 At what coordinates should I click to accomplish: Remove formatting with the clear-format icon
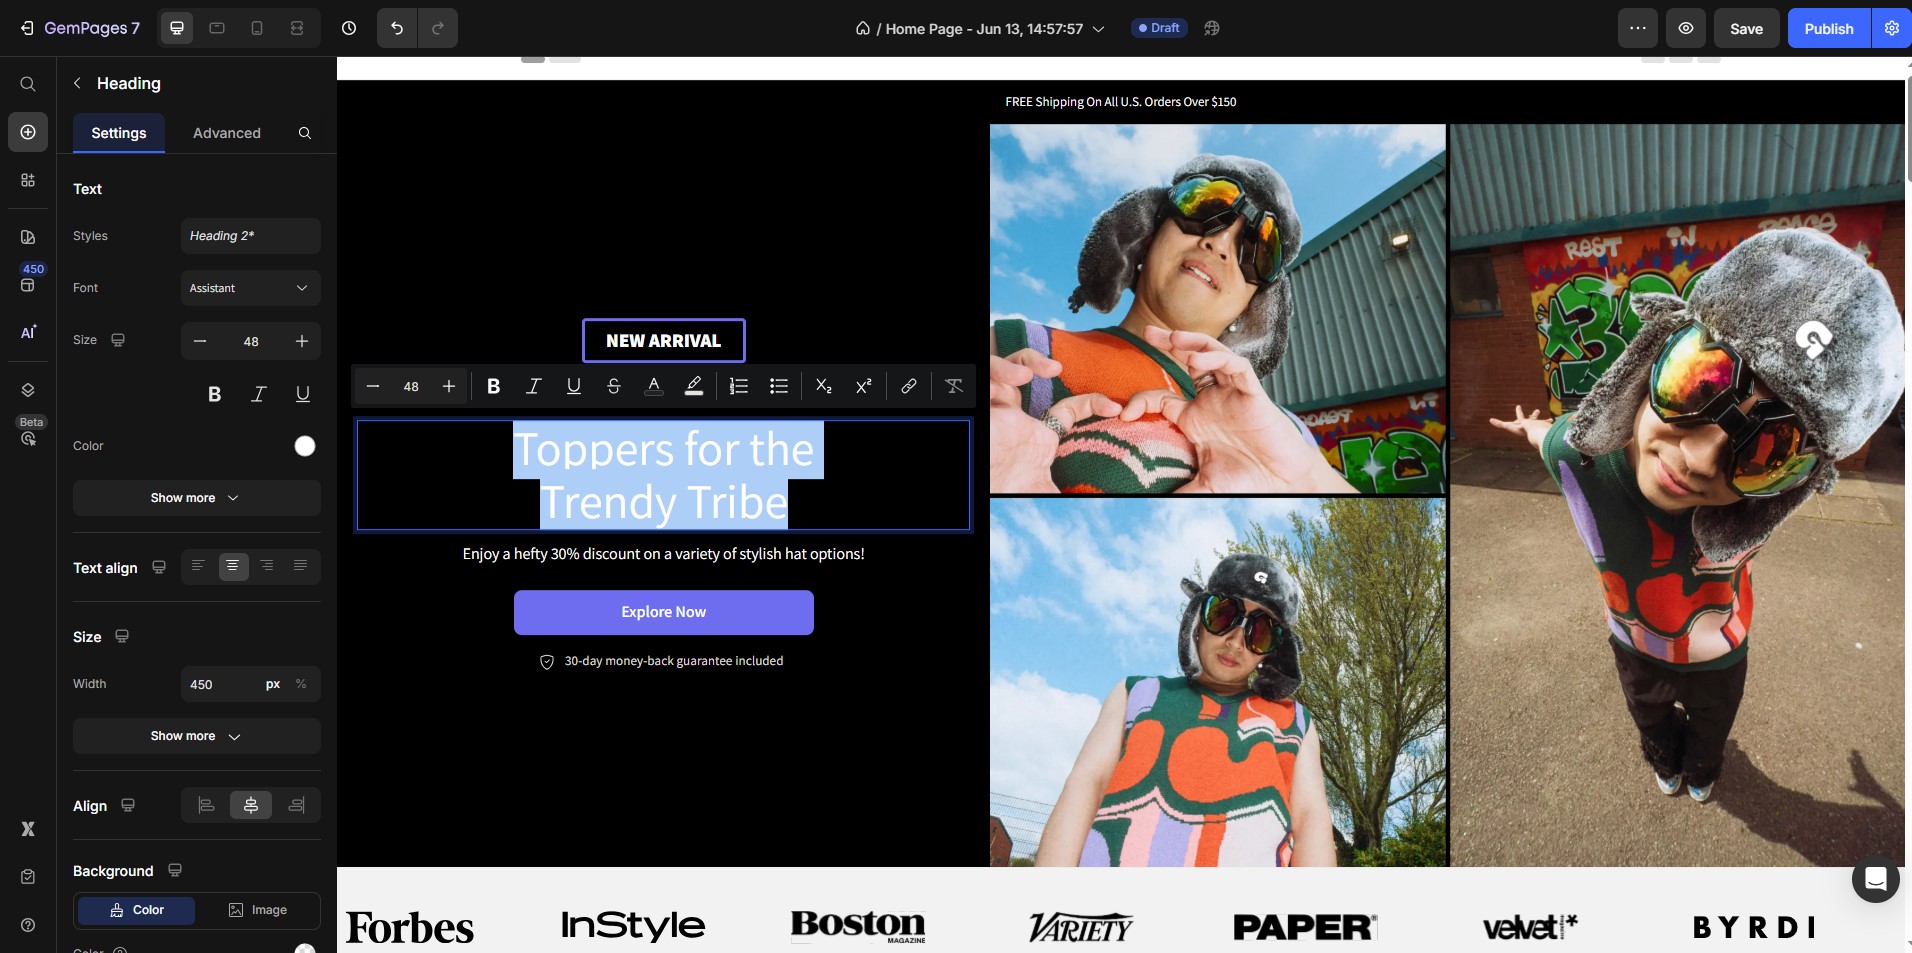click(x=953, y=387)
